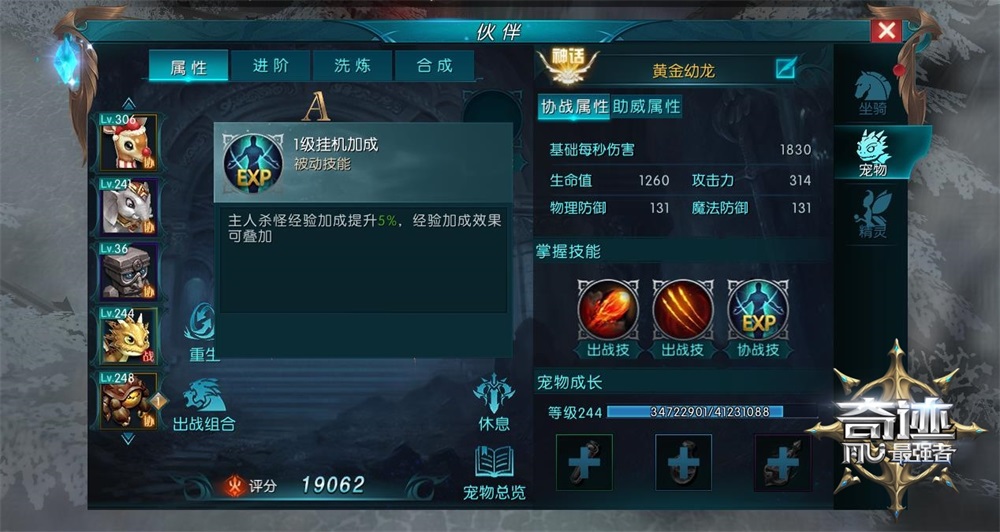Switch to the 助威属性 toggle
Image resolution: width=1000 pixels, height=532 pixels.
[647, 106]
